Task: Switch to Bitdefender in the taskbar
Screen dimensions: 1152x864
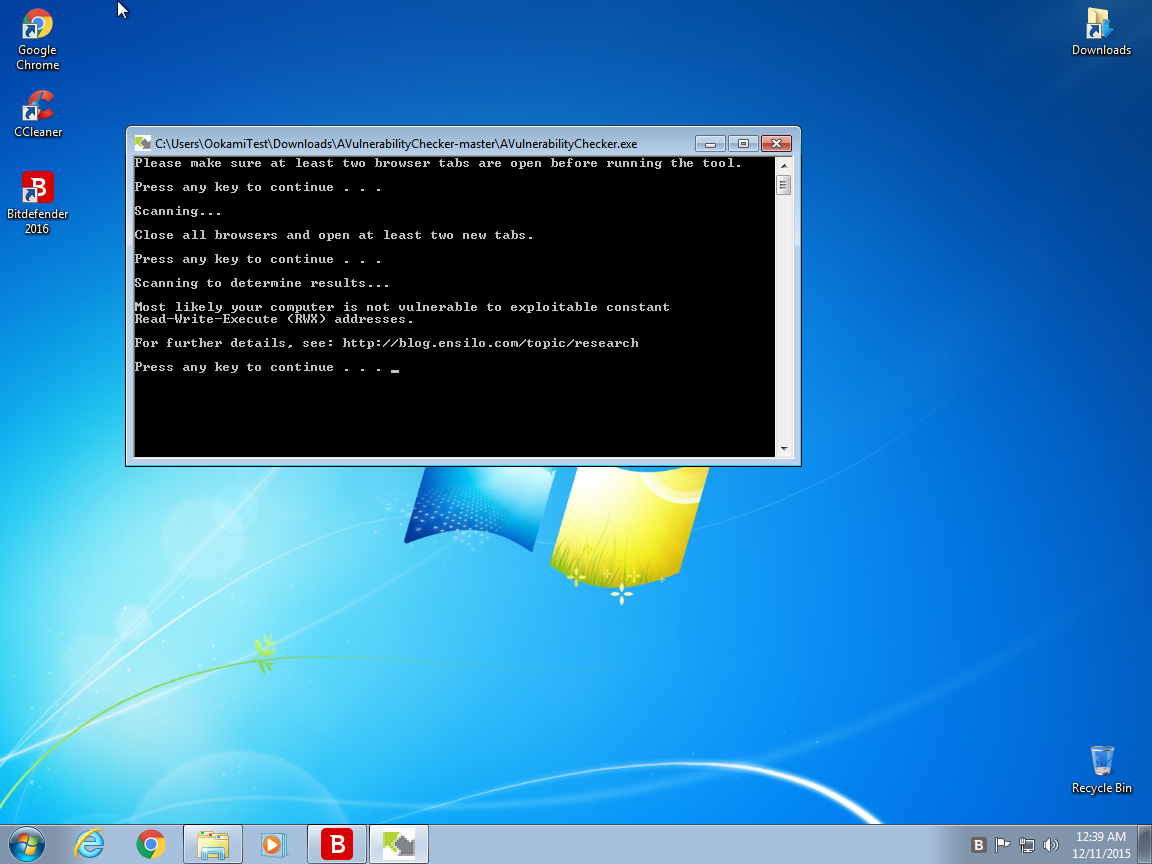Action: 336,844
